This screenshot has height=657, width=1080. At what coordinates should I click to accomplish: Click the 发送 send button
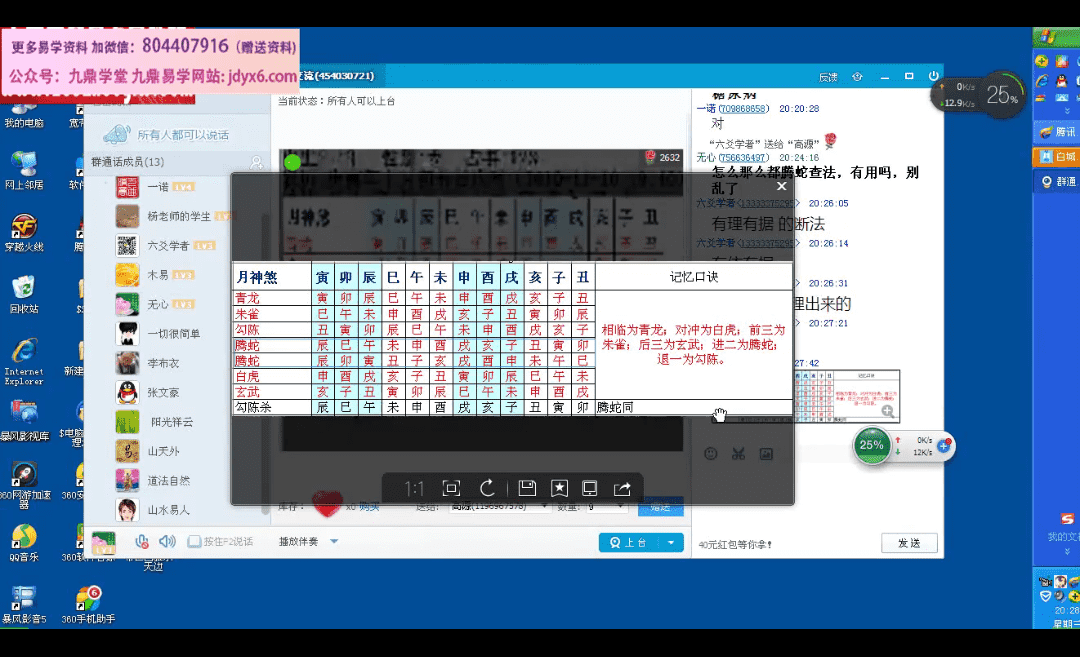tap(908, 543)
